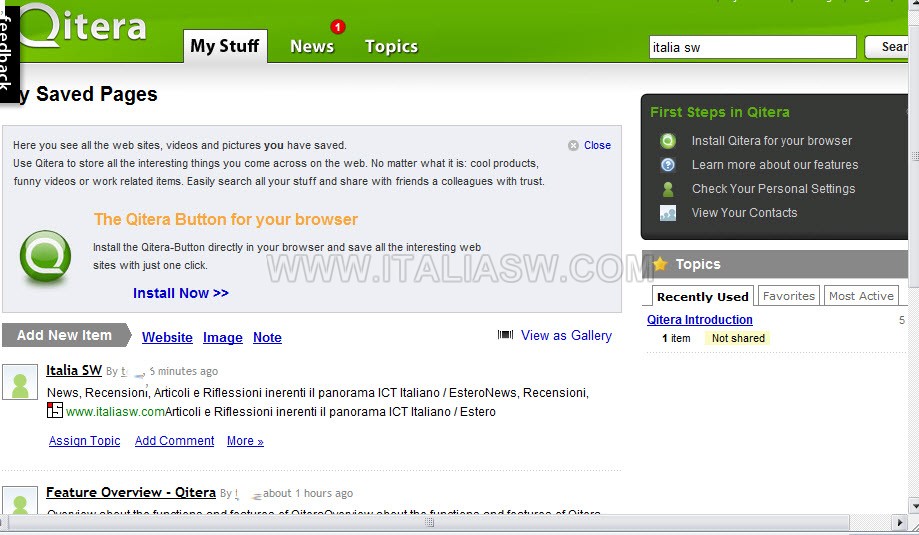The image size is (919, 535).
Task: Open the feedback side tab
Action: coord(8,53)
